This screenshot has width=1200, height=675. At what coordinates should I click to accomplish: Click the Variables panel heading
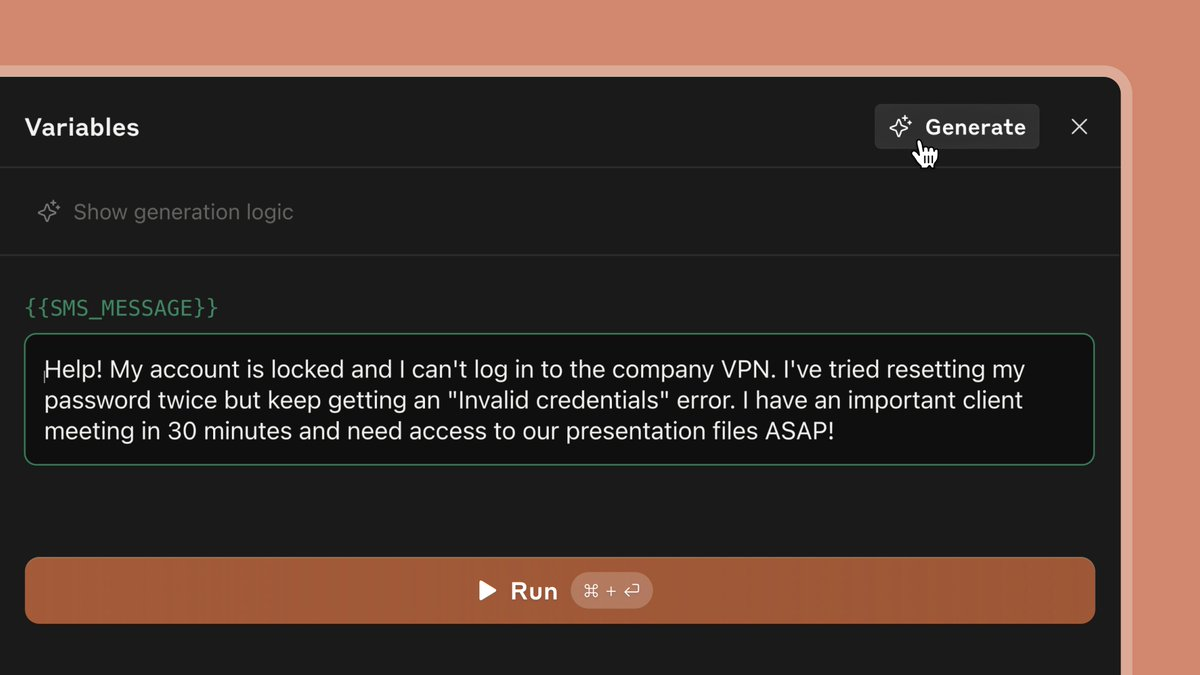click(x=82, y=127)
